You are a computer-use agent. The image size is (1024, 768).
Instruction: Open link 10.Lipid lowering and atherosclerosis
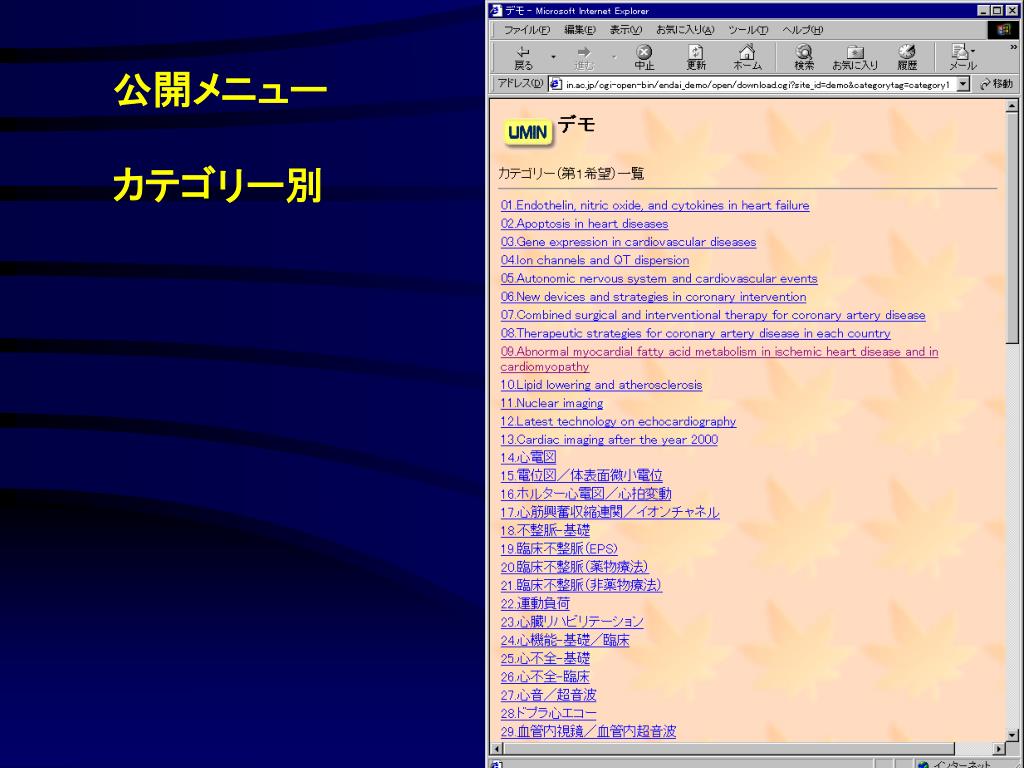pyautogui.click(x=601, y=385)
